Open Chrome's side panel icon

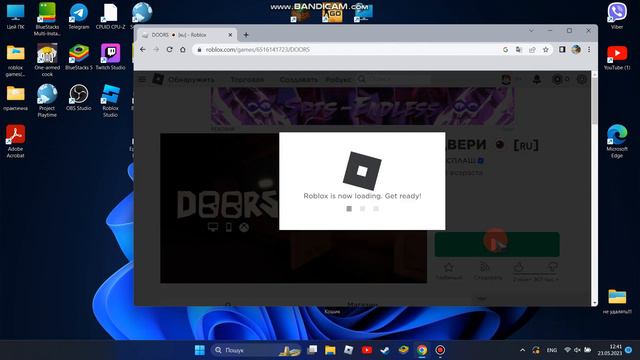coord(562,49)
